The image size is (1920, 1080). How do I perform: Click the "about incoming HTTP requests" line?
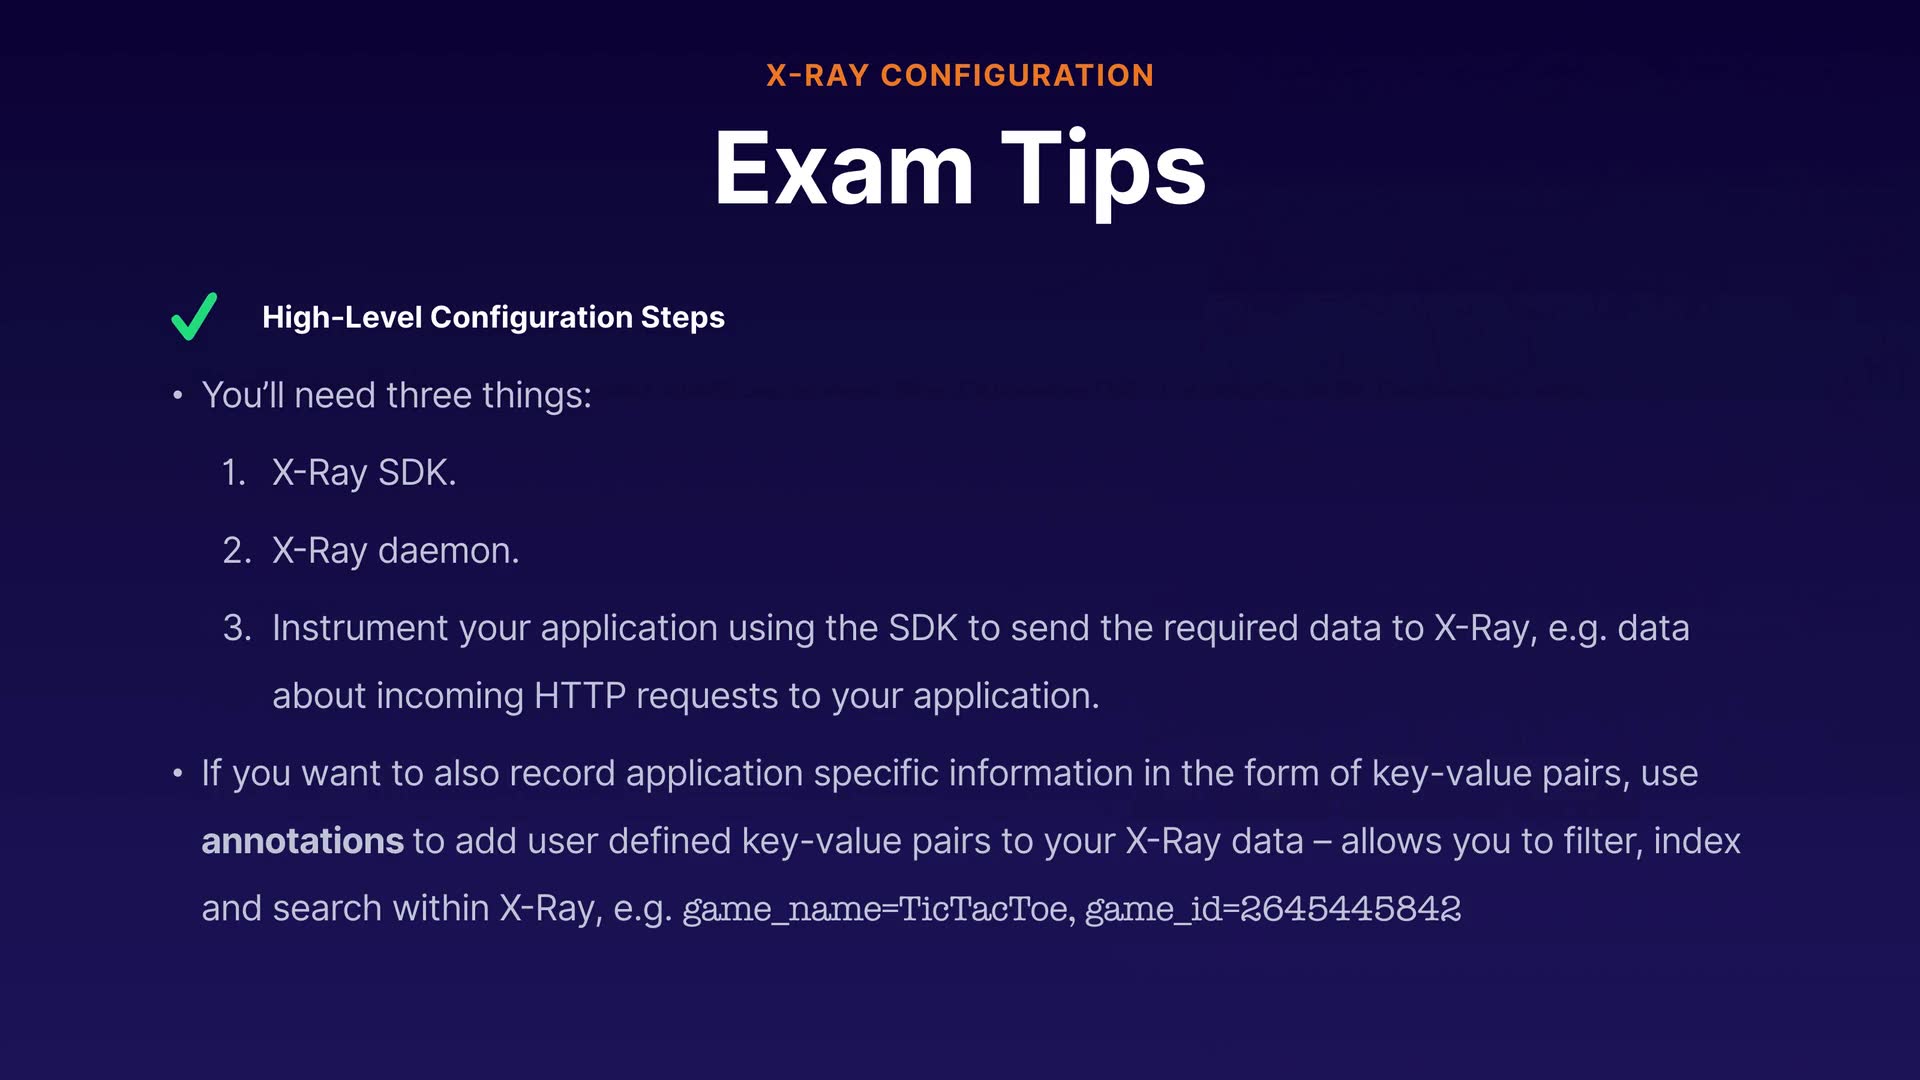click(685, 696)
